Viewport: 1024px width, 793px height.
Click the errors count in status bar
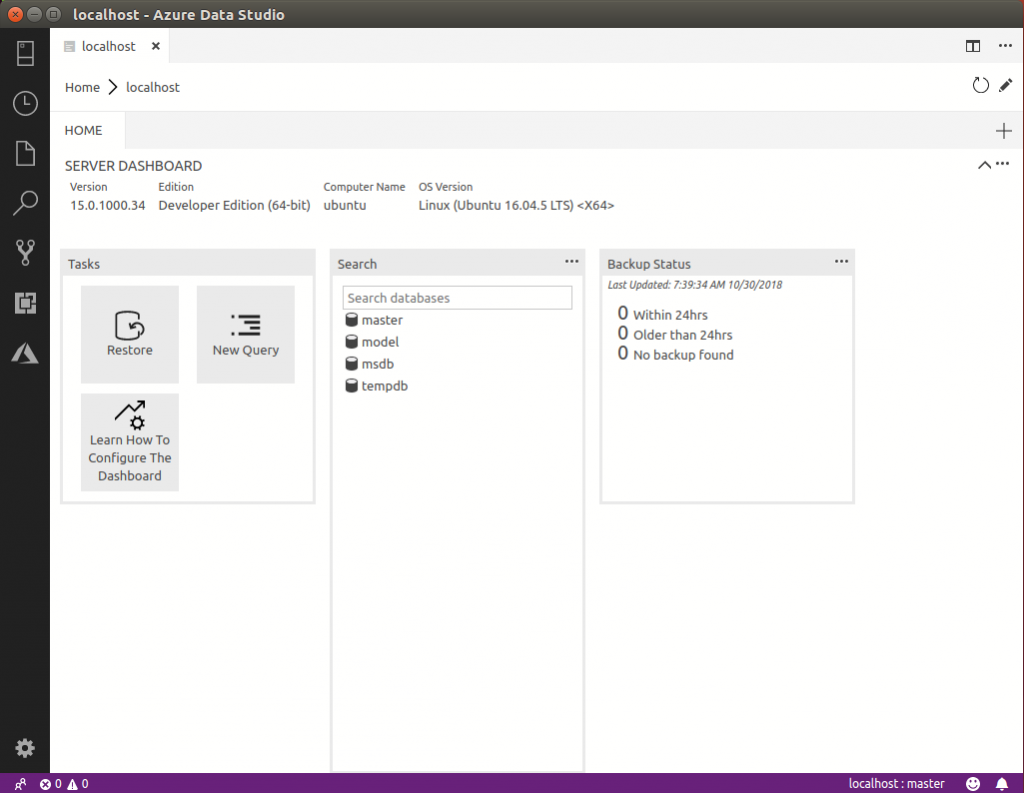click(51, 784)
